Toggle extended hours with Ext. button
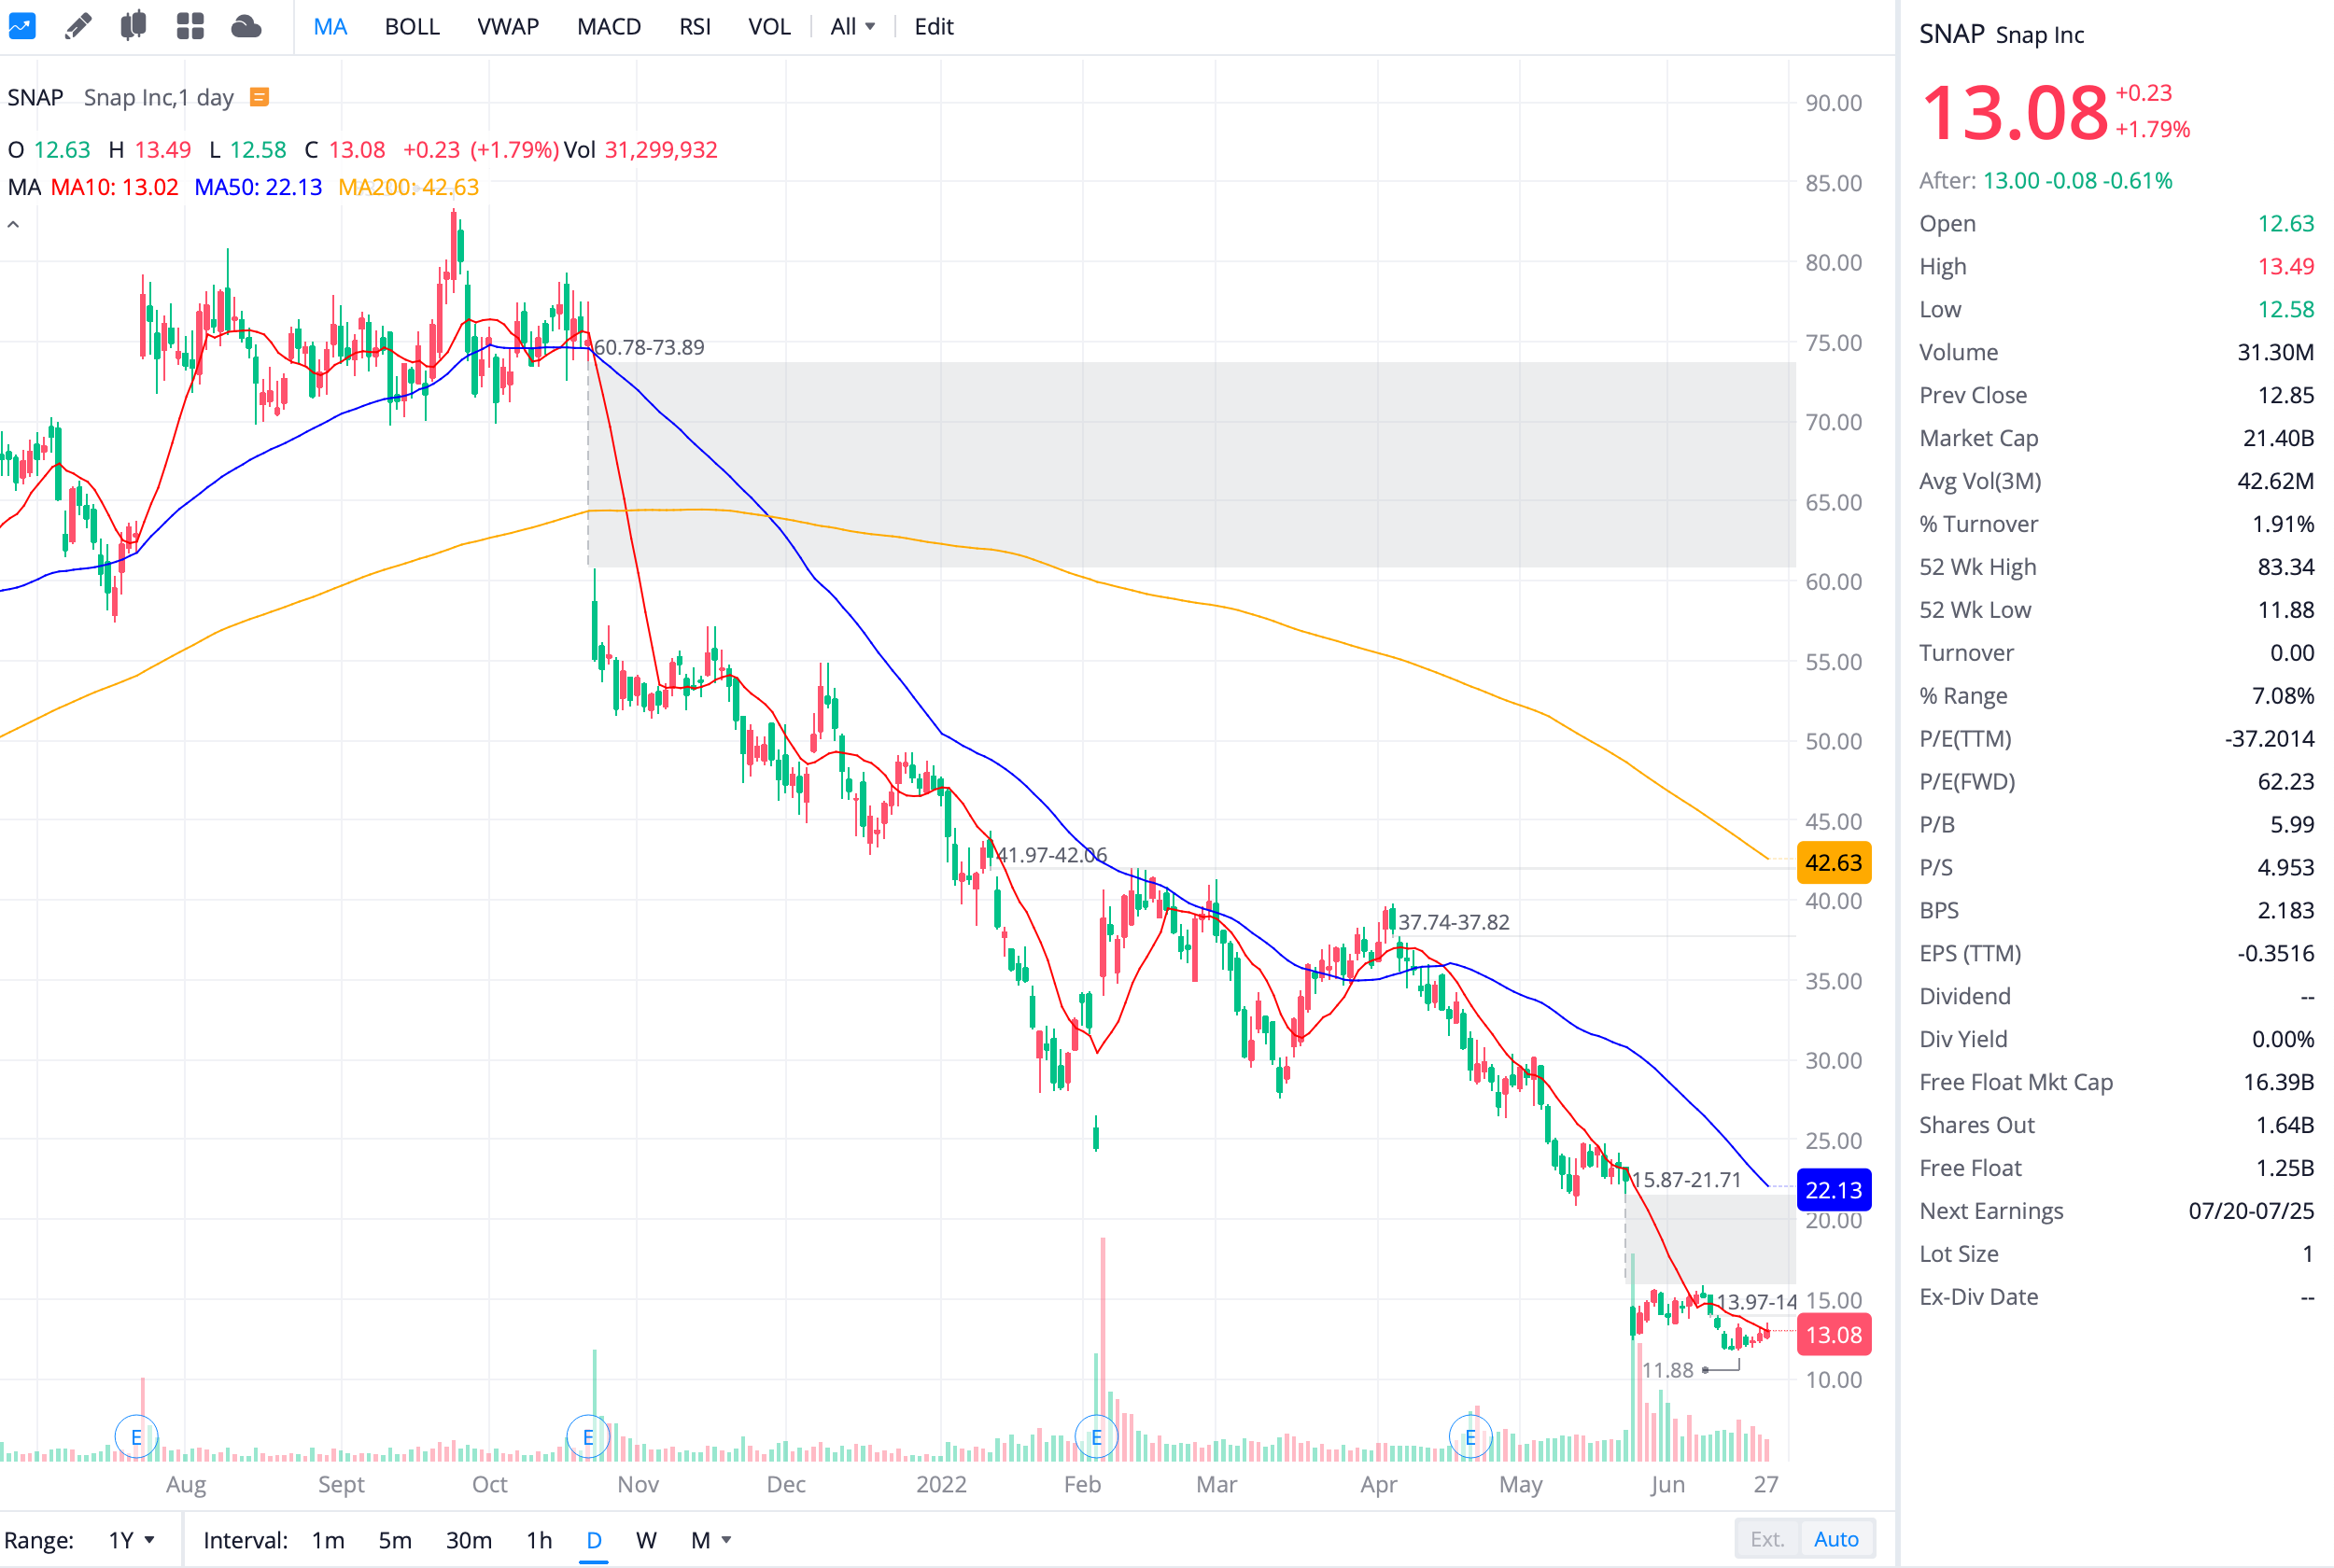This screenshot has width=2334, height=1568. point(1766,1539)
